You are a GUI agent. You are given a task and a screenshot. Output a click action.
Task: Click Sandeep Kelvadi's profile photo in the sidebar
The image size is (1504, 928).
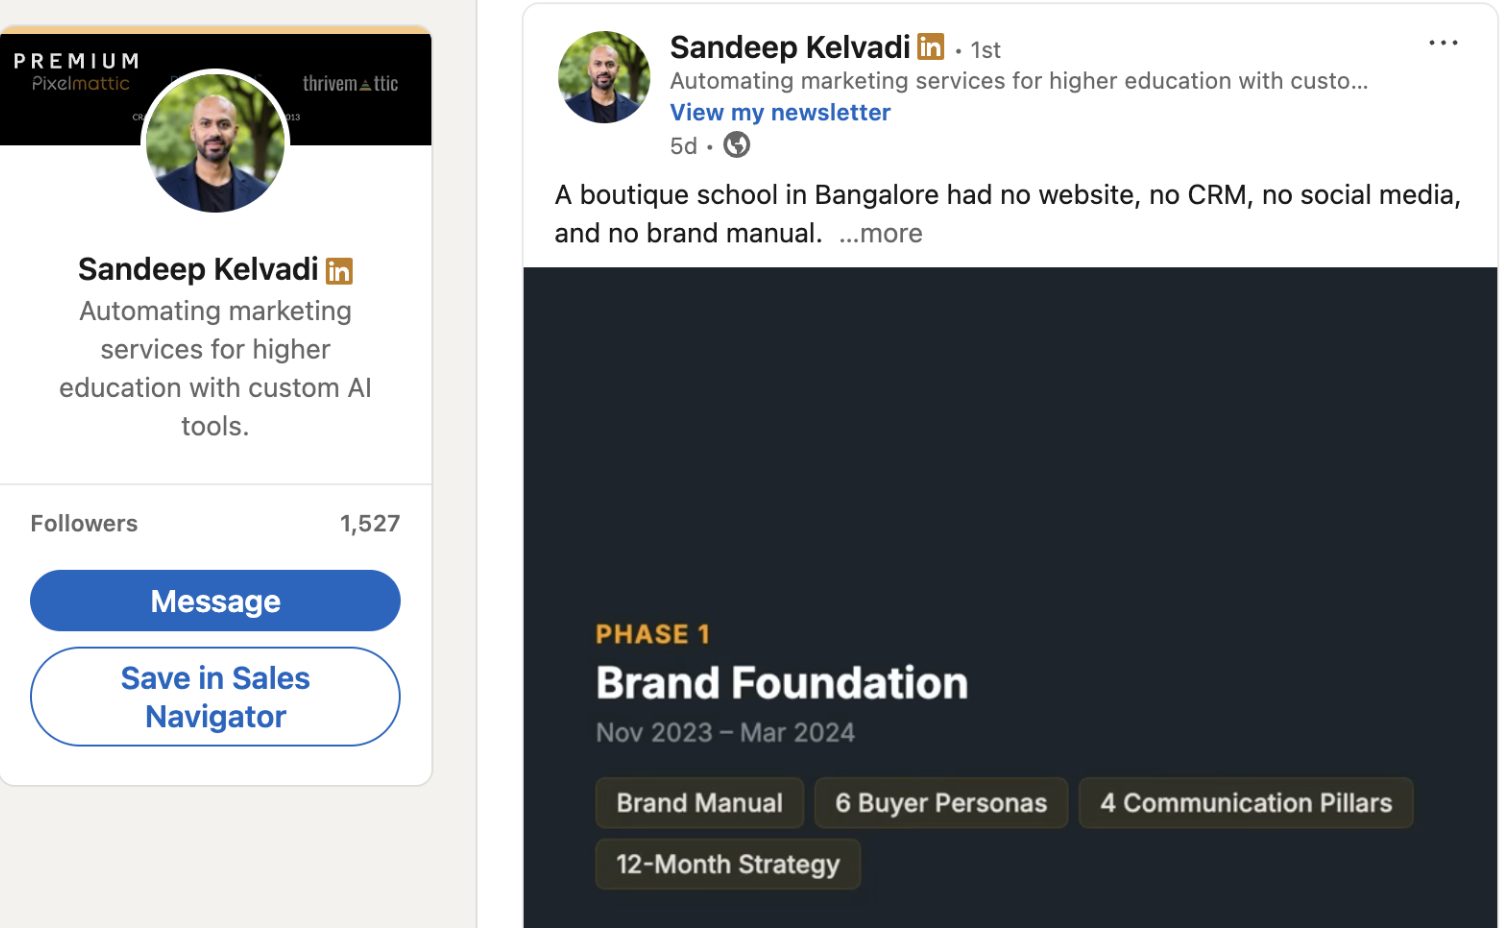tap(215, 142)
